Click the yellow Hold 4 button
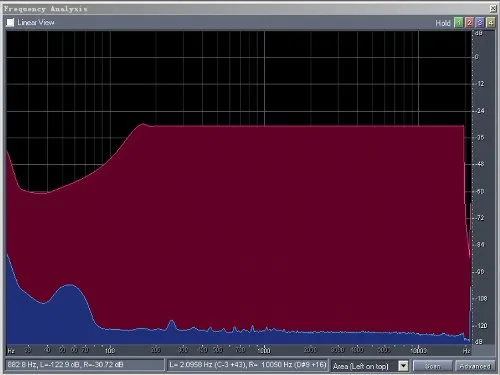 491,23
